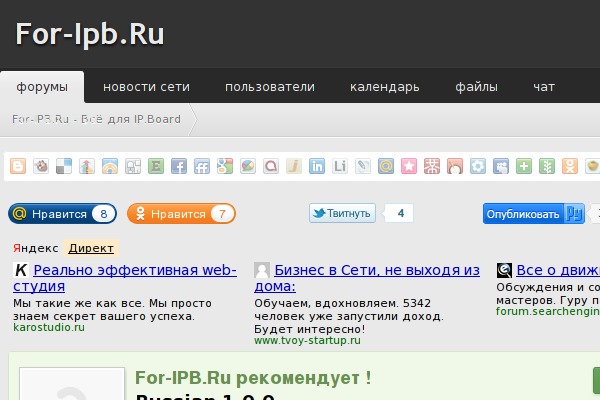Share to LinkedIn icon
The width and height of the screenshot is (600, 400).
[317, 167]
